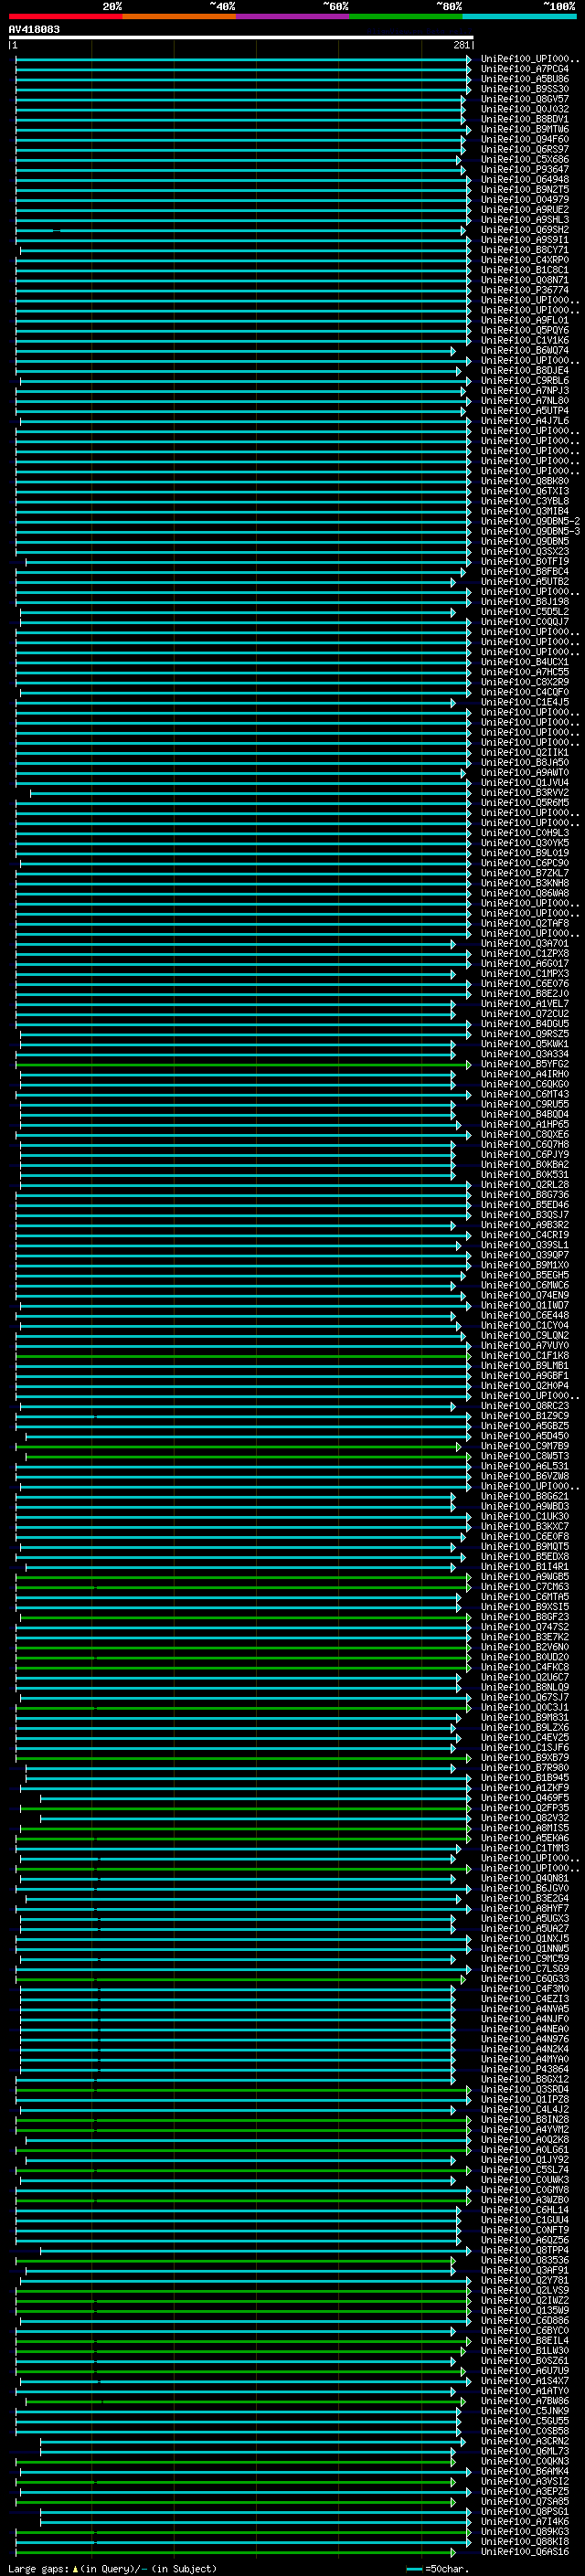Open hit UniRef100_B9N2T5

[525, 189]
